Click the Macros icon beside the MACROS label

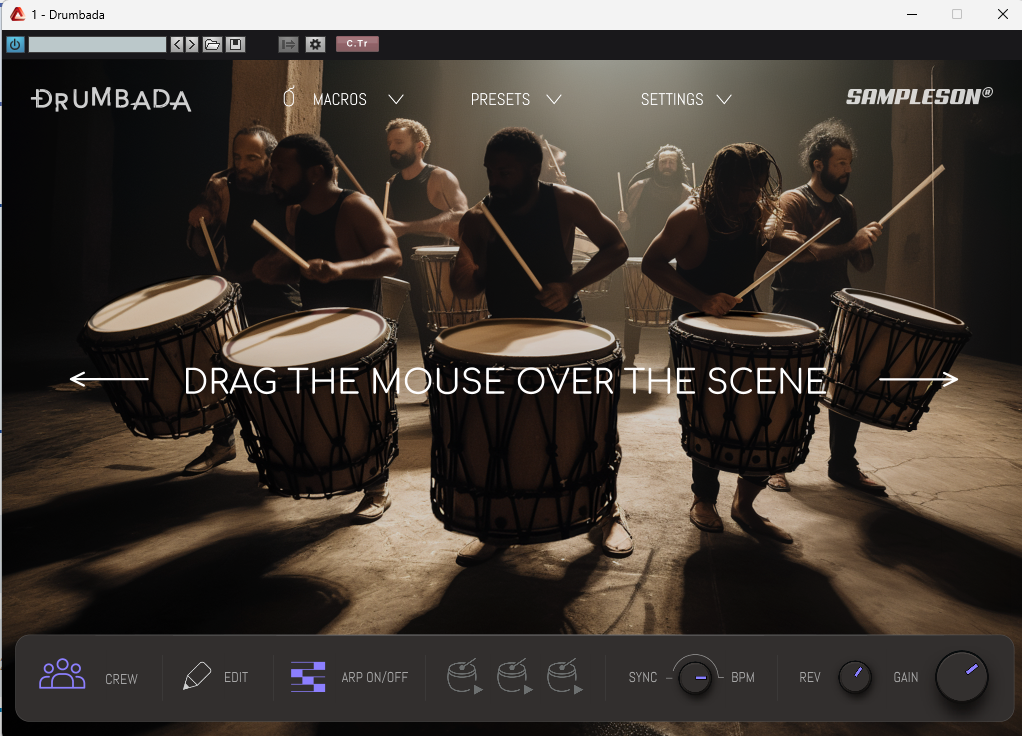click(x=289, y=97)
